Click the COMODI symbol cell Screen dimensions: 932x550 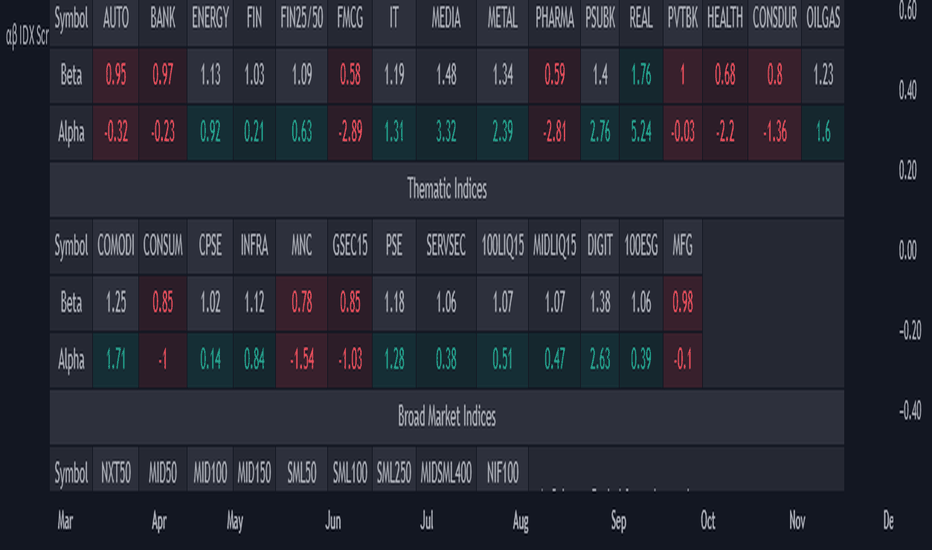point(115,246)
